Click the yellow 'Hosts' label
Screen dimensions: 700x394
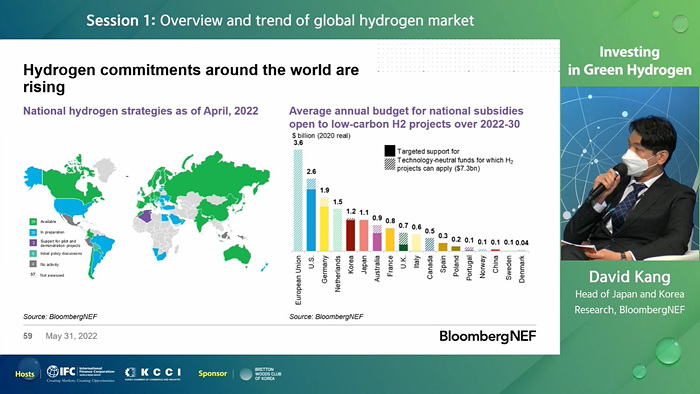click(25, 374)
